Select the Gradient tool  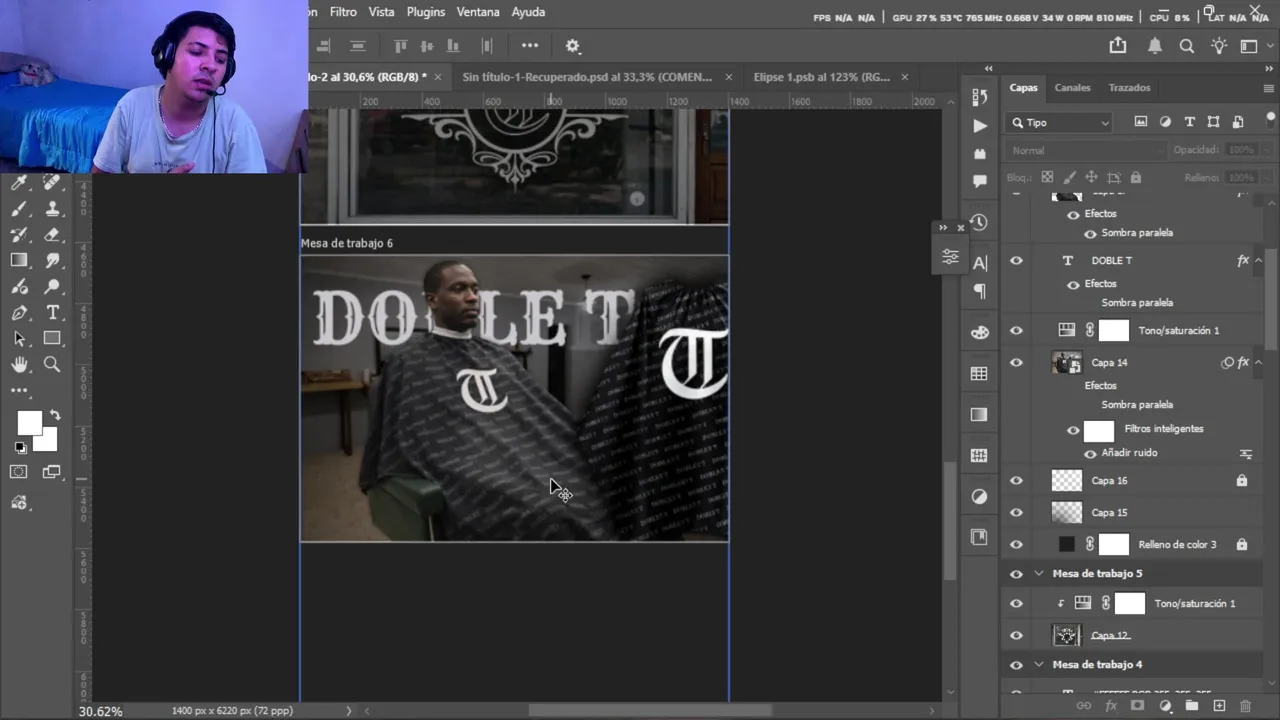pyautogui.click(x=19, y=261)
